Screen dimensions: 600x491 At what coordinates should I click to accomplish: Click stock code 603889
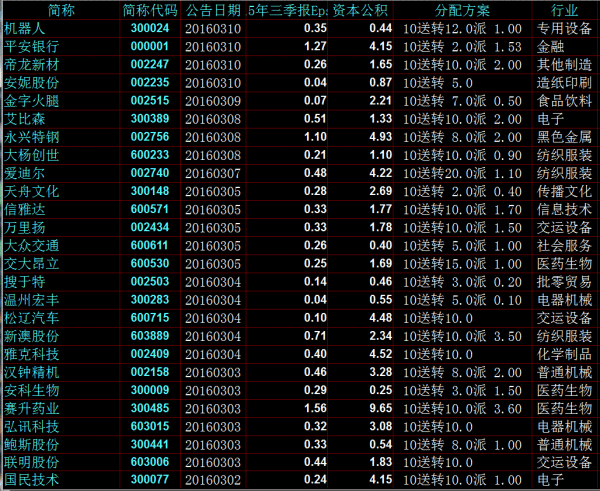pos(150,335)
